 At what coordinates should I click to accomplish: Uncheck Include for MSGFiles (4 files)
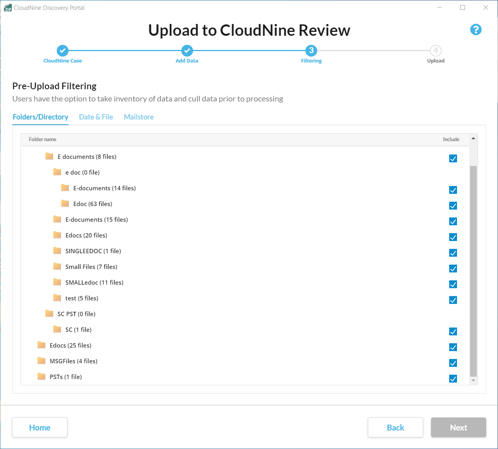coord(453,363)
